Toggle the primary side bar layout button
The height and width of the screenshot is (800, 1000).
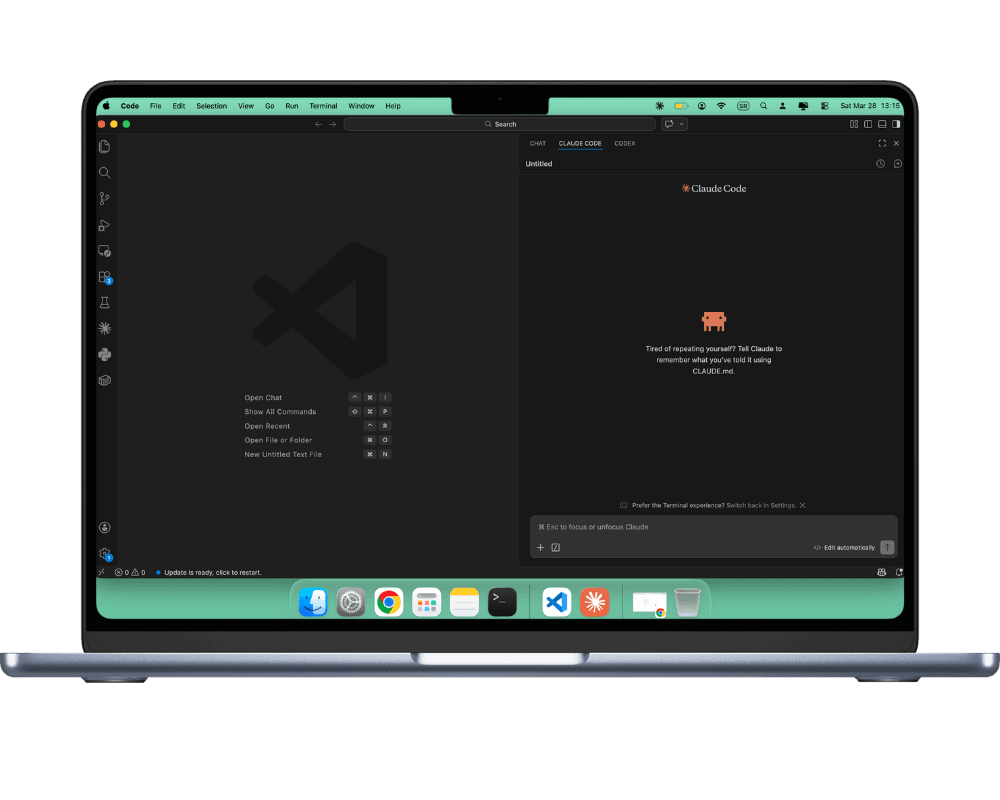pos(868,124)
